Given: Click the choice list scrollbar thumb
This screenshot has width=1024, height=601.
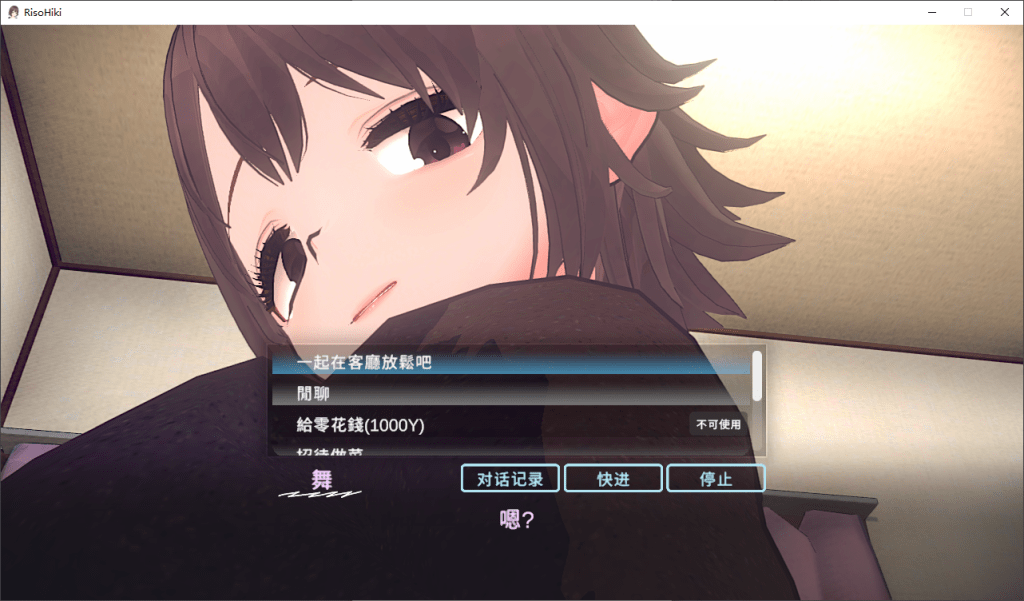Looking at the screenshot, I should pyautogui.click(x=757, y=376).
